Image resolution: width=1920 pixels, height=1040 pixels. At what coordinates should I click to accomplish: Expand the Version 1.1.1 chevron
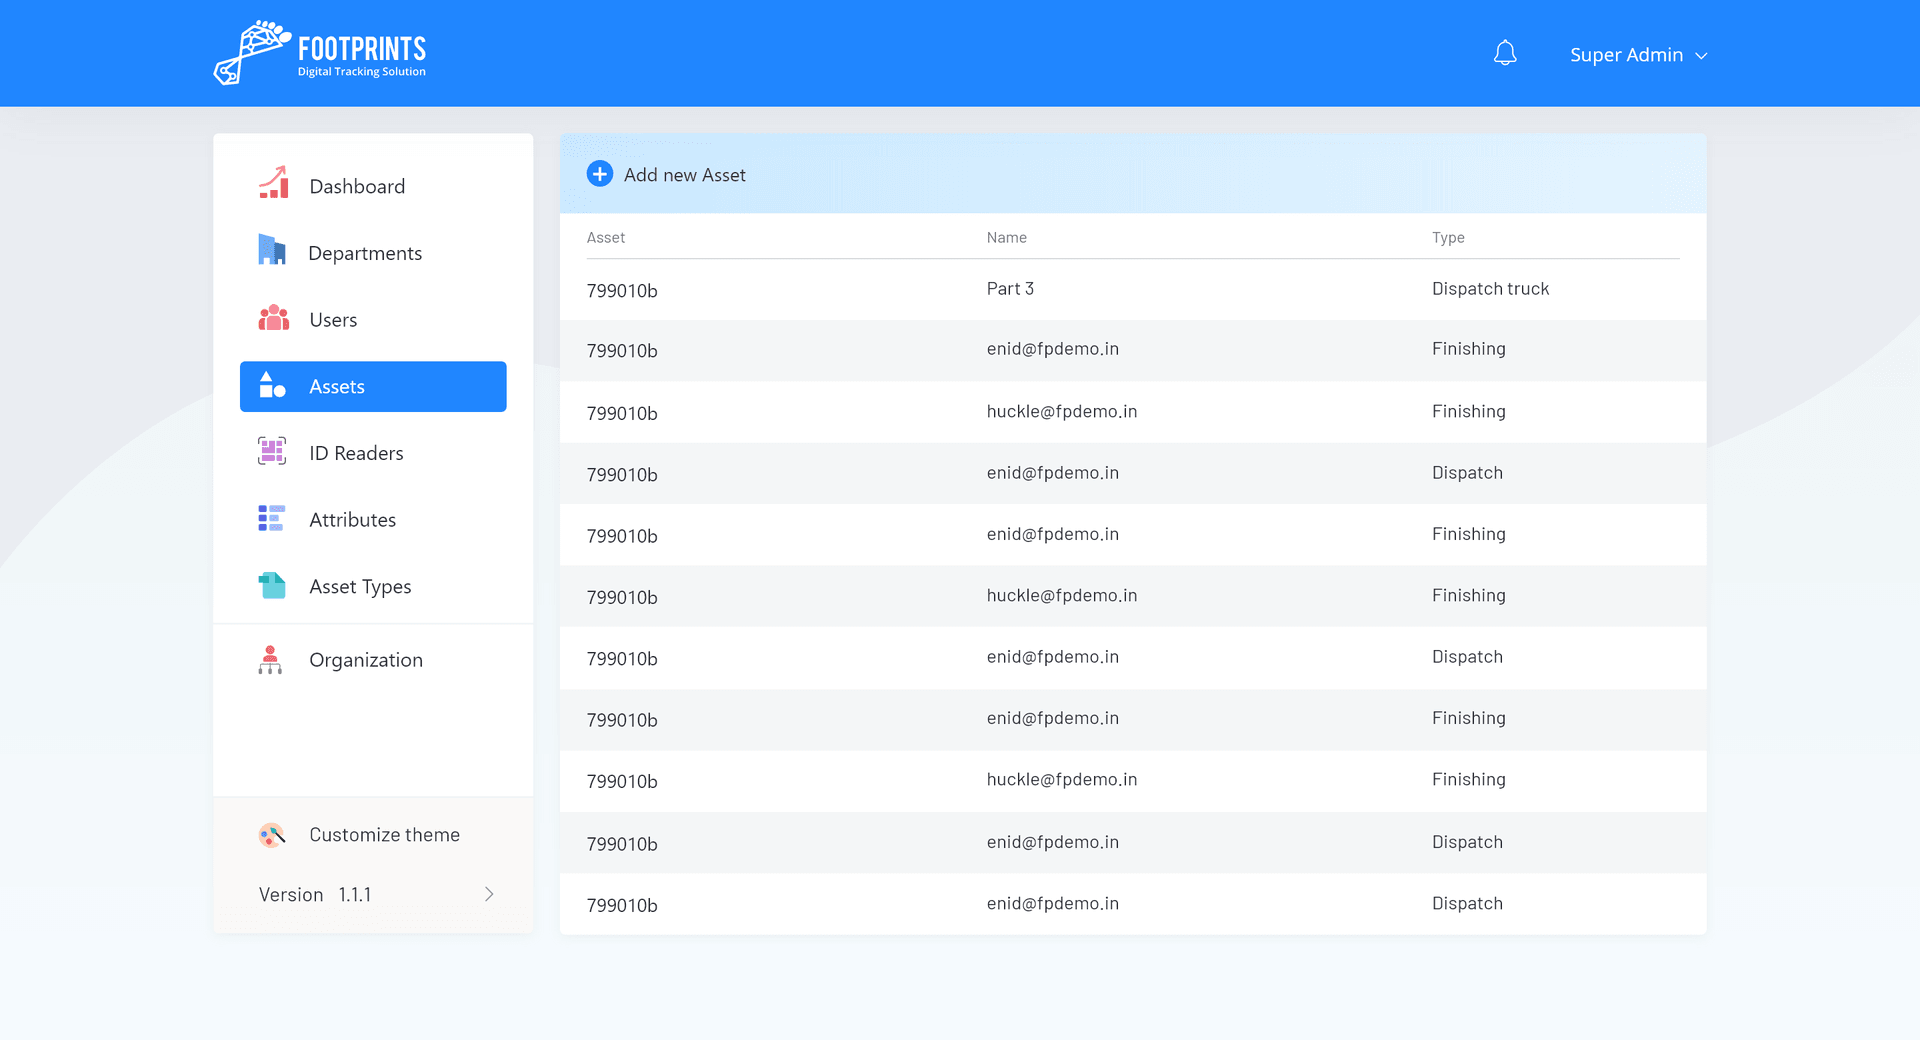pos(489,894)
